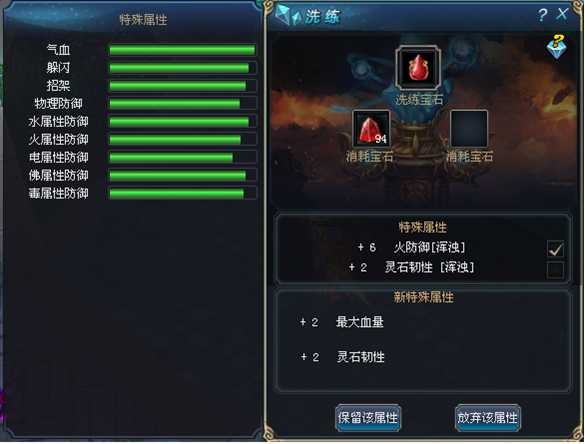Click 保留该属性 button

(368, 418)
